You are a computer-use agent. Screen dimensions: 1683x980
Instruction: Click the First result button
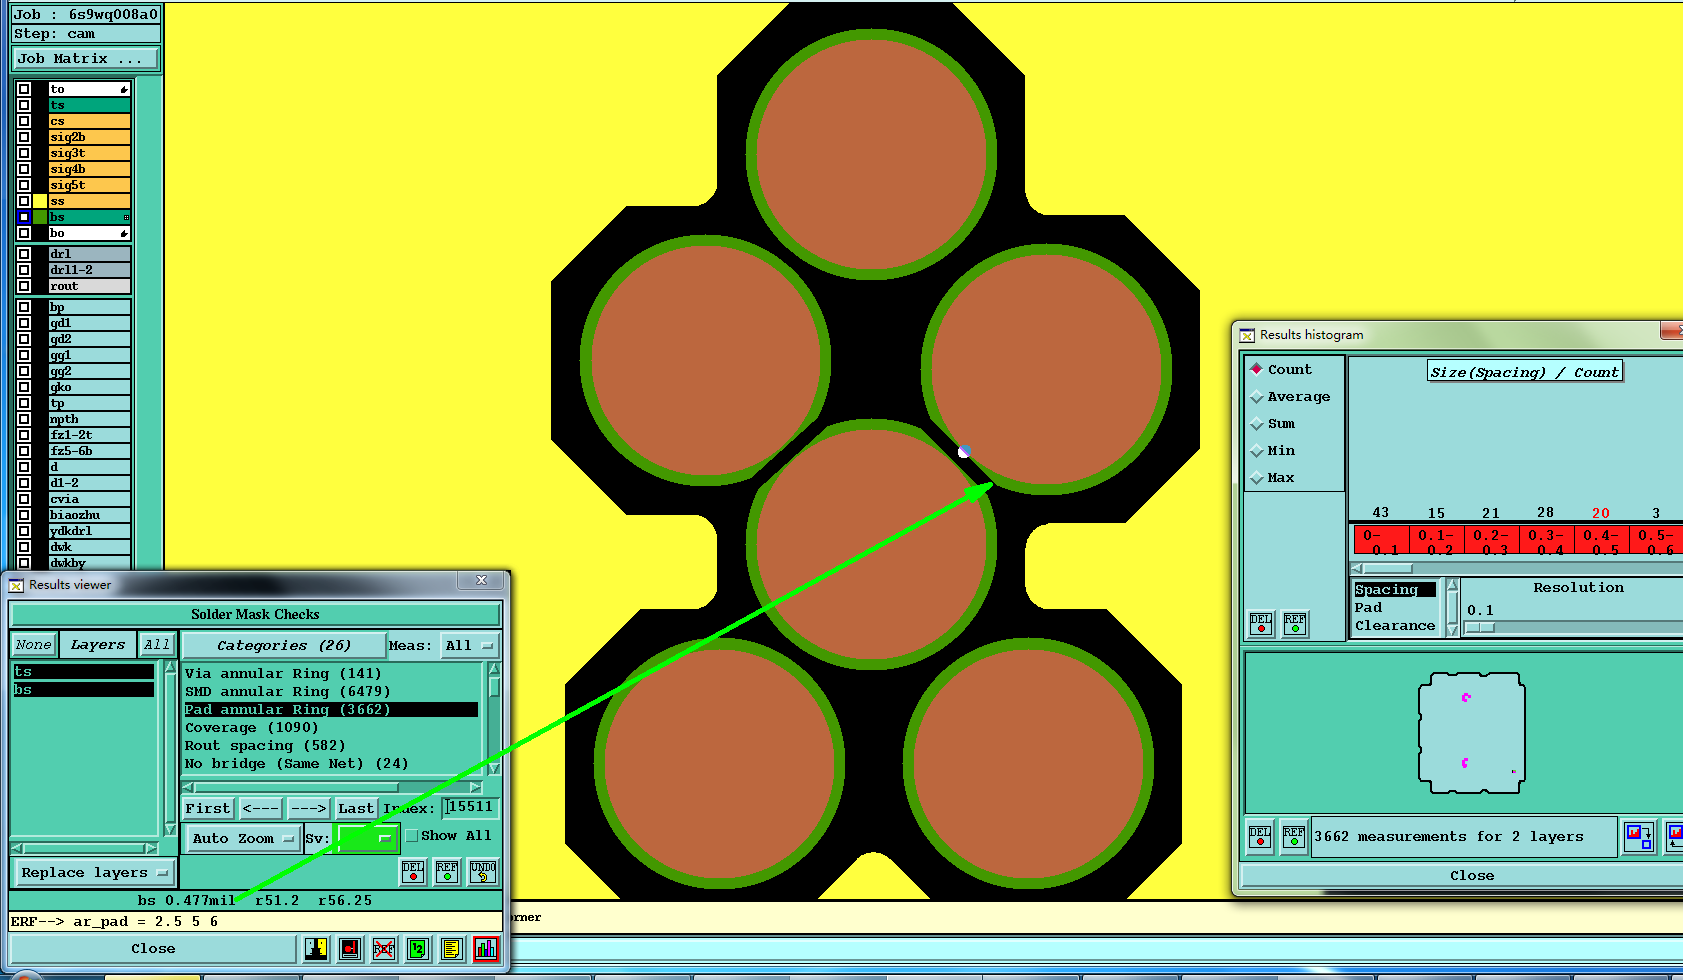[208, 808]
